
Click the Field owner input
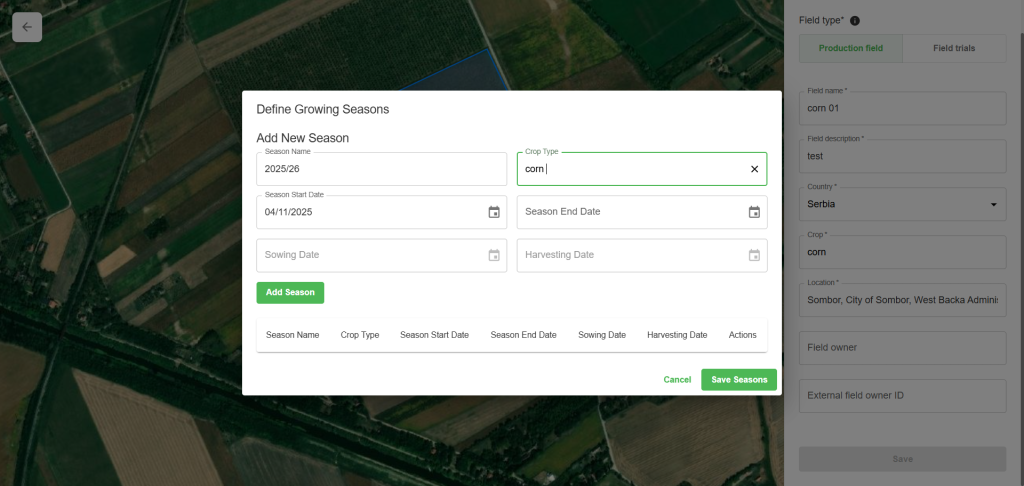[x=901, y=348]
